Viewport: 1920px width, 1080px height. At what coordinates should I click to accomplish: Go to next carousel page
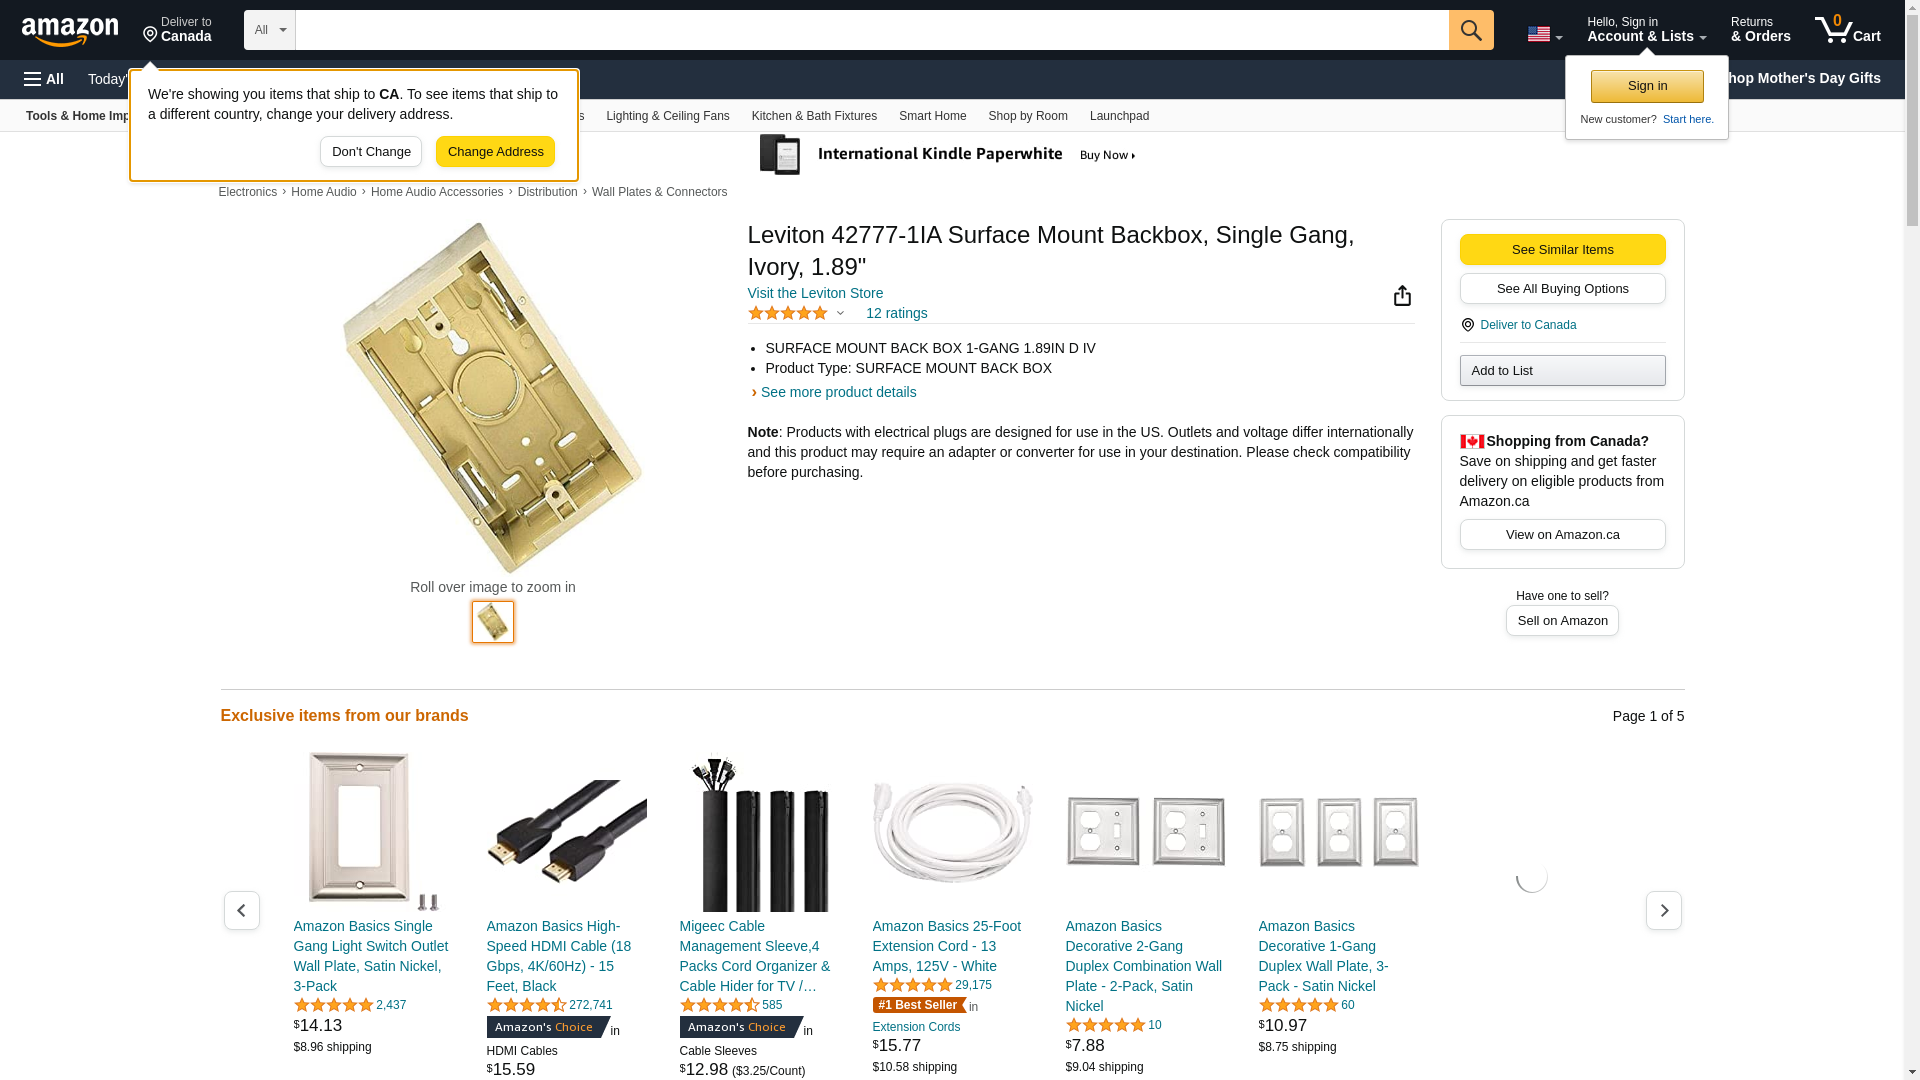coord(1663,911)
